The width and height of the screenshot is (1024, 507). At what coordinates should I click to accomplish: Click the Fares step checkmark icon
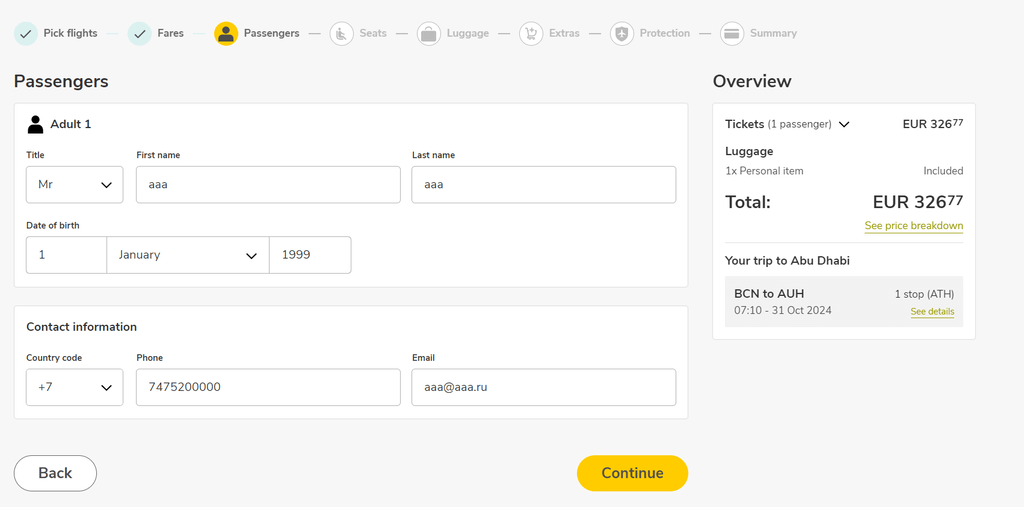pos(139,33)
